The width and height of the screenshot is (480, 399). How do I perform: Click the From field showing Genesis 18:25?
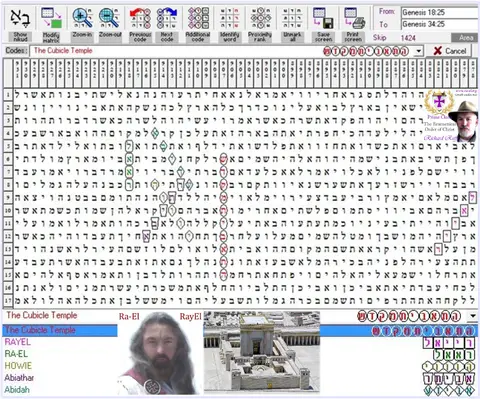(440, 13)
